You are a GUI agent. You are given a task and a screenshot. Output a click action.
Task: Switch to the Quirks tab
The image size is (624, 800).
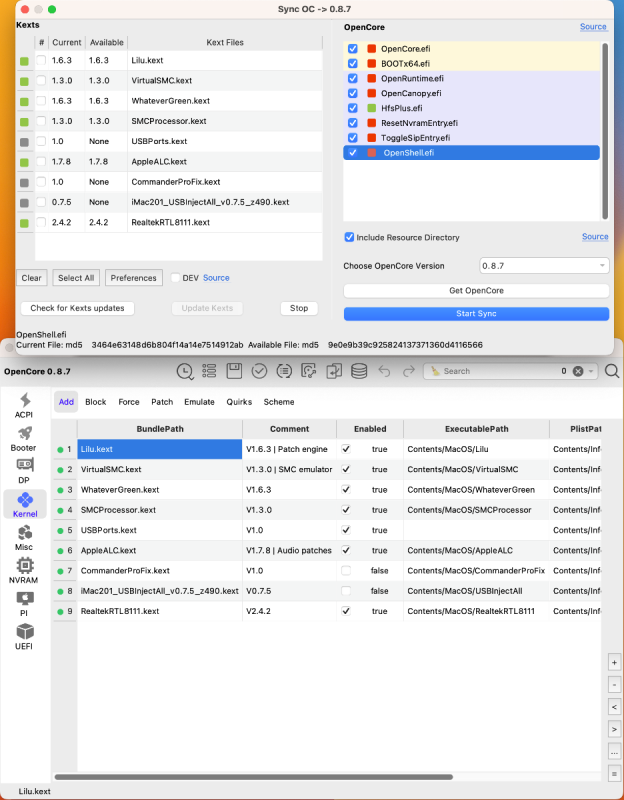[239, 402]
